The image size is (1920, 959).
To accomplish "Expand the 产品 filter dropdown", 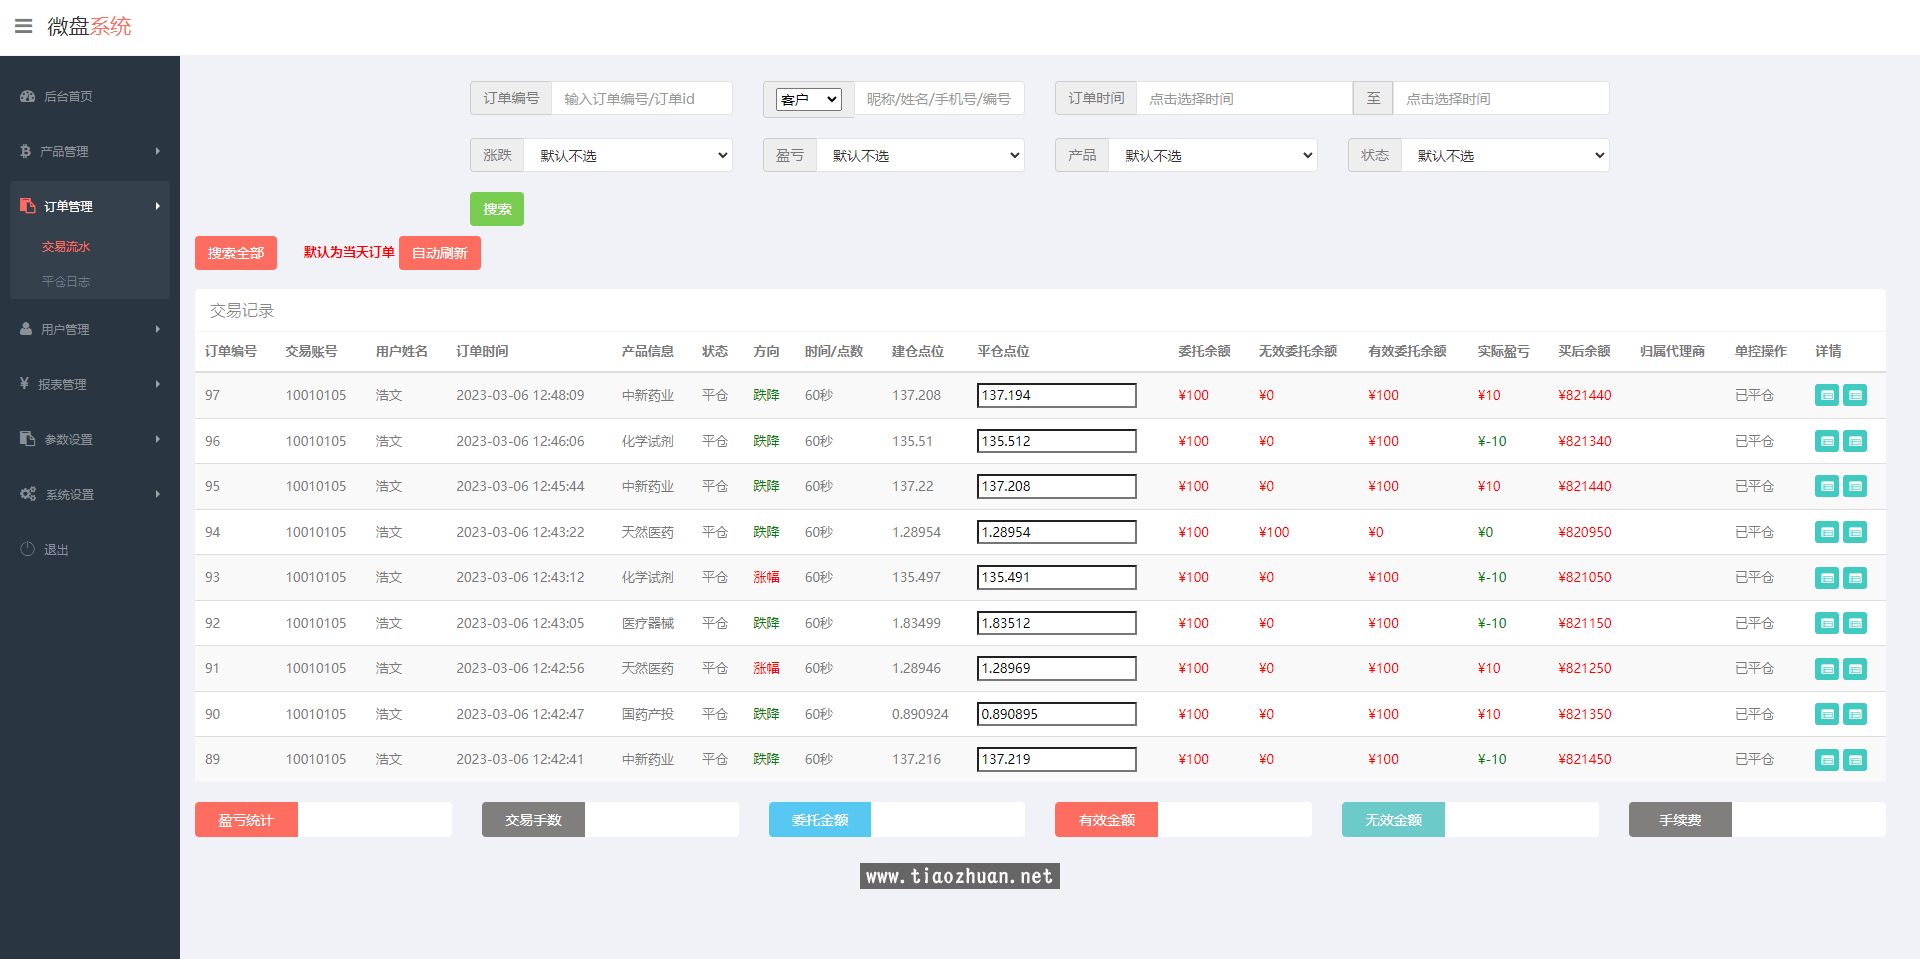I will click(x=1212, y=156).
